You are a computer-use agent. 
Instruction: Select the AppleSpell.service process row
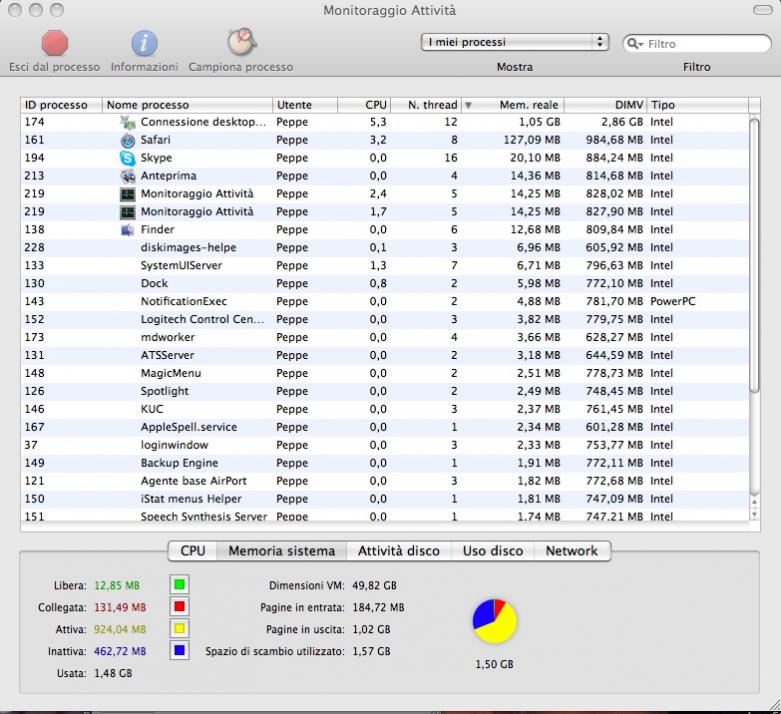pos(385,427)
